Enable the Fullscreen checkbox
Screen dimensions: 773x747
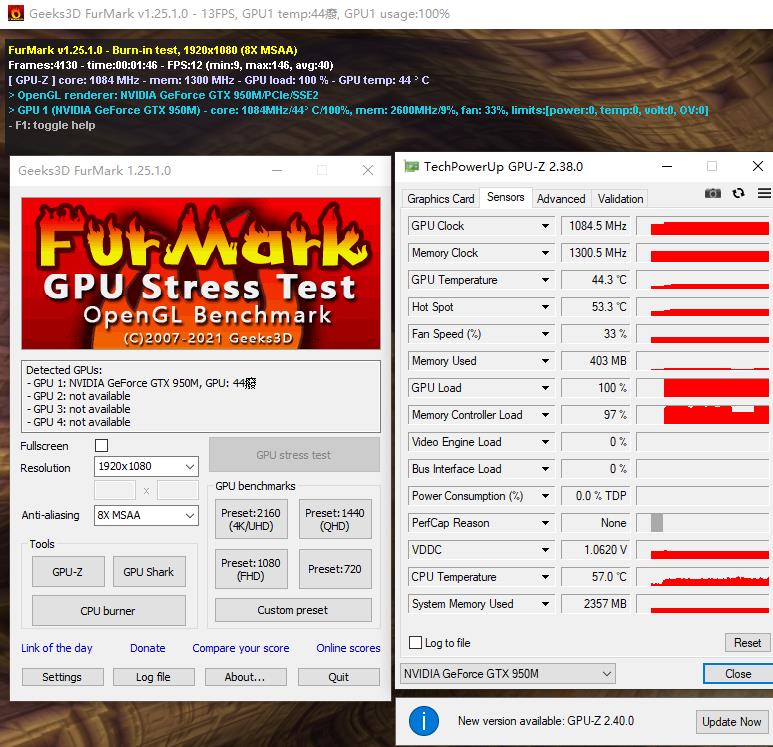coord(102,445)
